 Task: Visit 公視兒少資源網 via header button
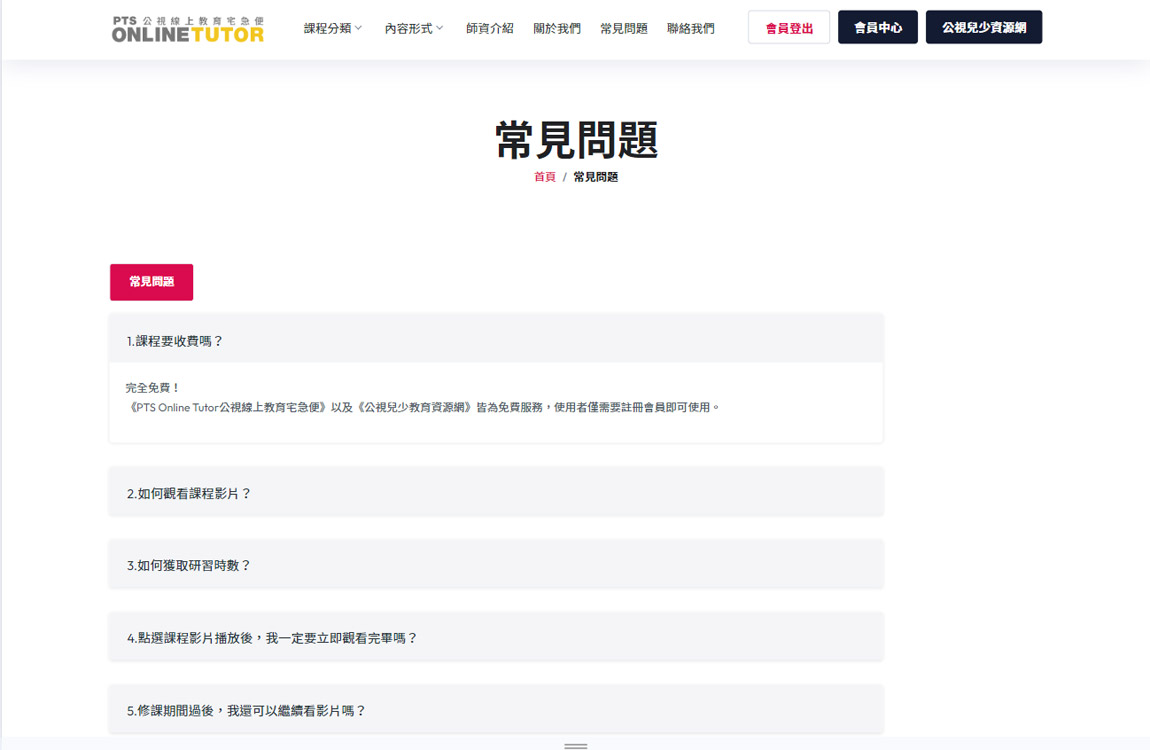pyautogui.click(x=983, y=28)
